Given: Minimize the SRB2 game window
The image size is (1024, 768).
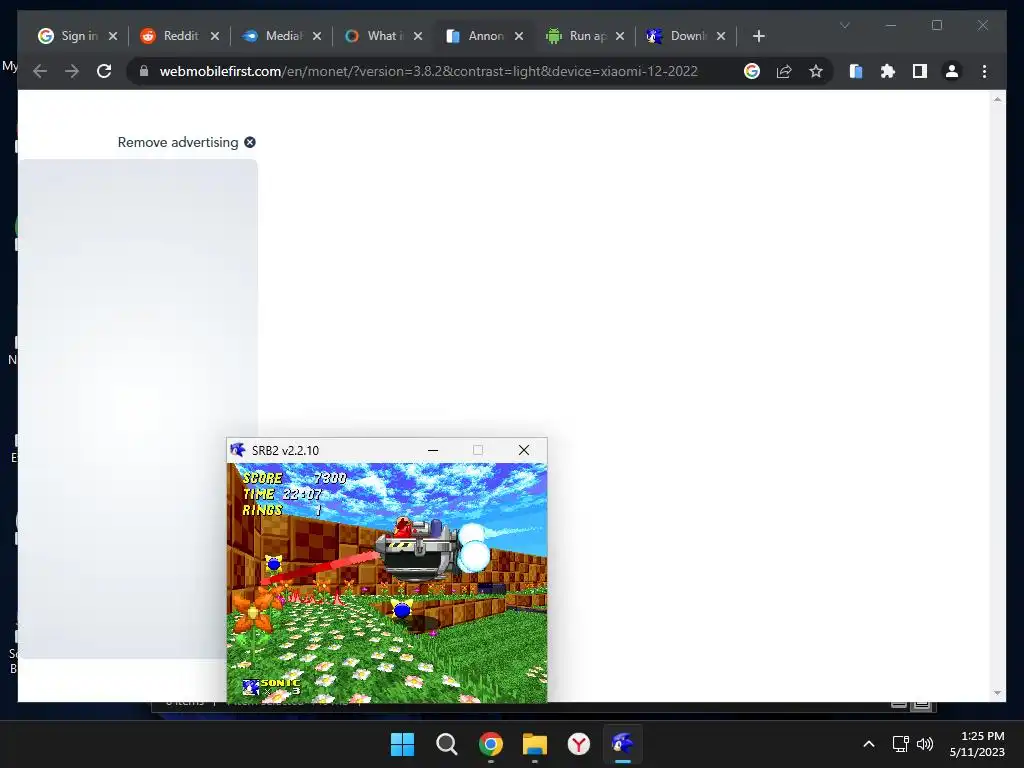Looking at the screenshot, I should tap(433, 450).
